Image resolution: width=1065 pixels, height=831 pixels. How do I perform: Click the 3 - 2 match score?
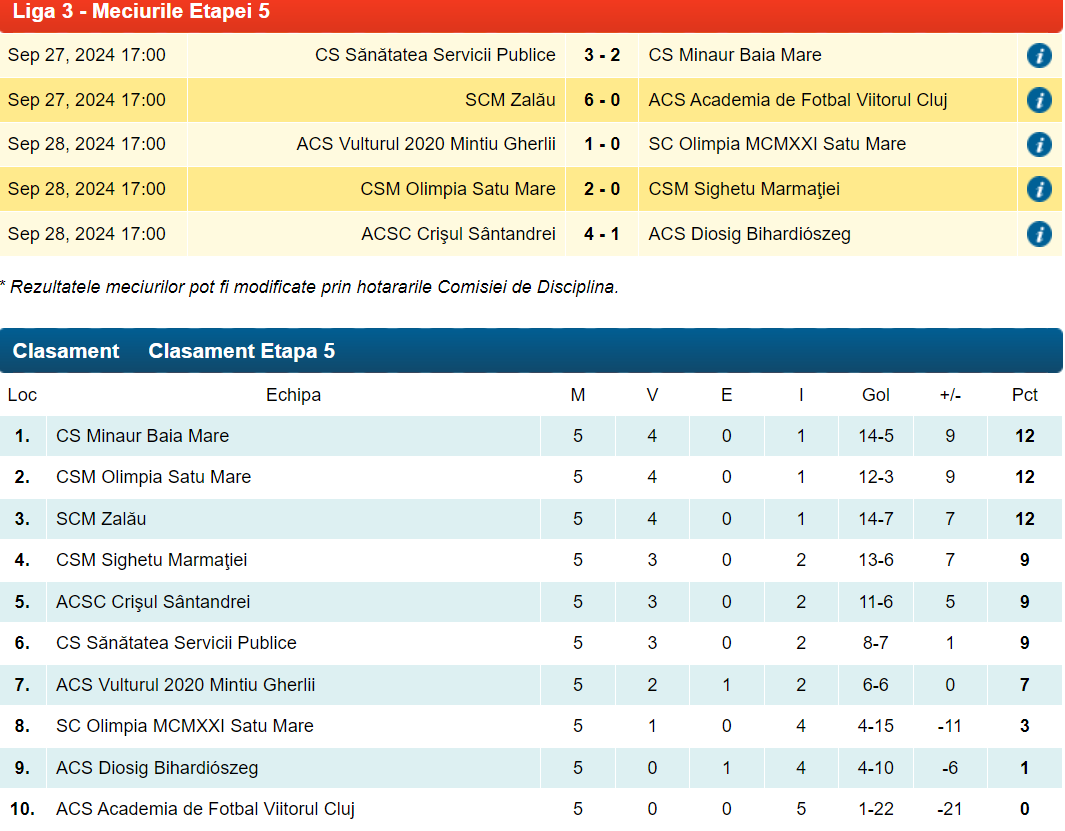click(x=602, y=55)
